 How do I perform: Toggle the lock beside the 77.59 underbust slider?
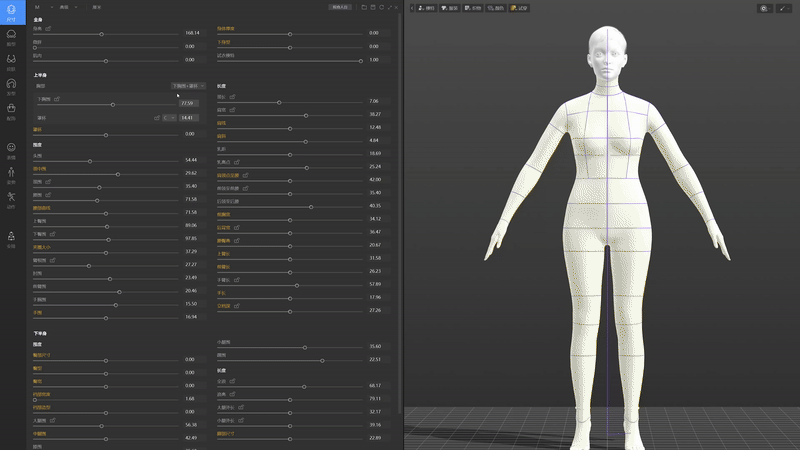[57, 99]
